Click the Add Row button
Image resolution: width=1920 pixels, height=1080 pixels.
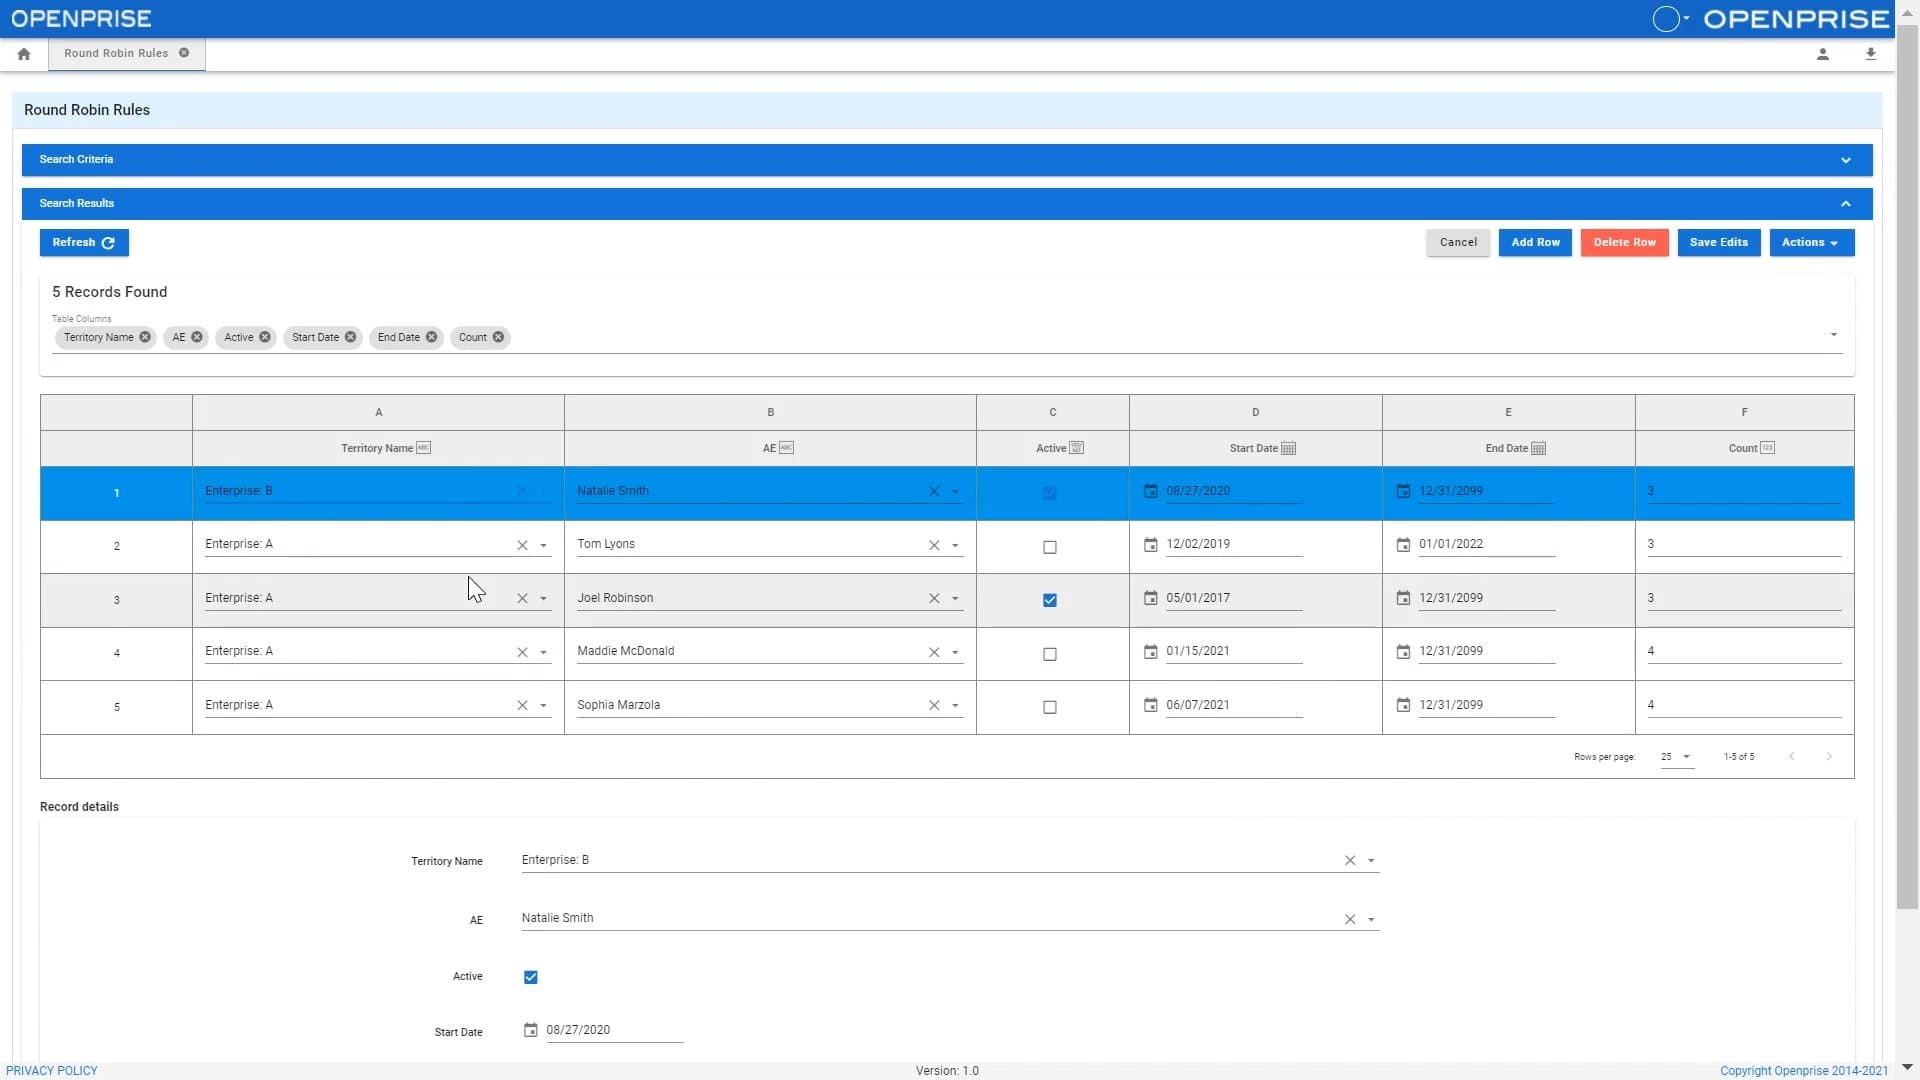[x=1535, y=241]
